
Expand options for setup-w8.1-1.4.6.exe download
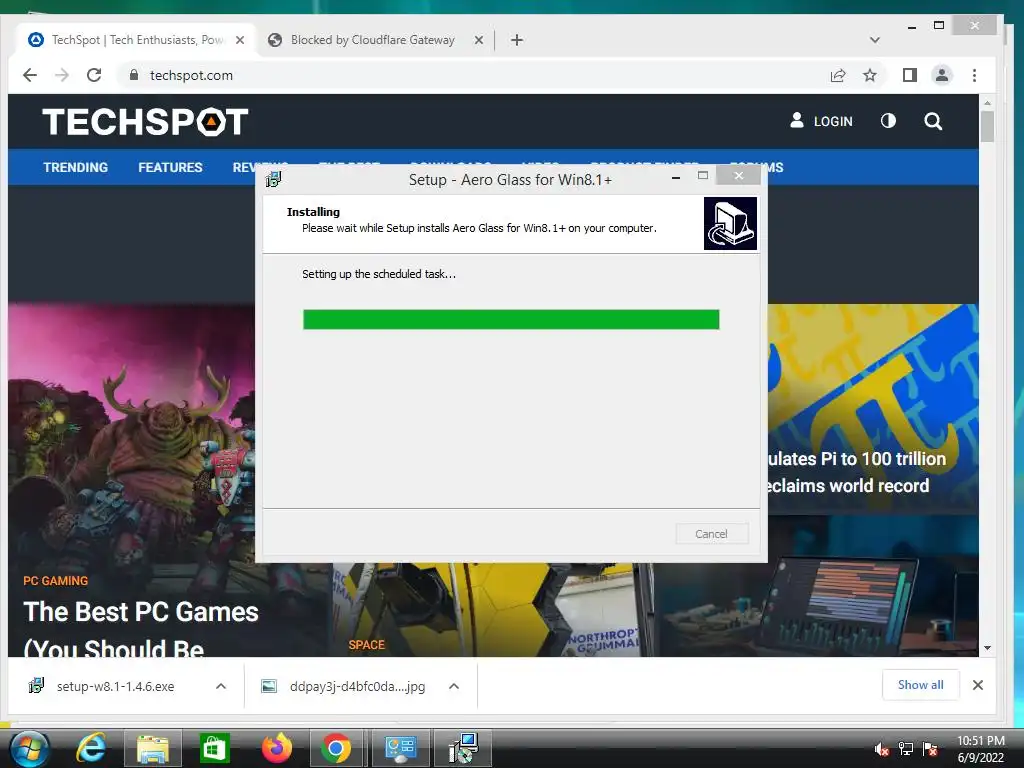coord(221,686)
